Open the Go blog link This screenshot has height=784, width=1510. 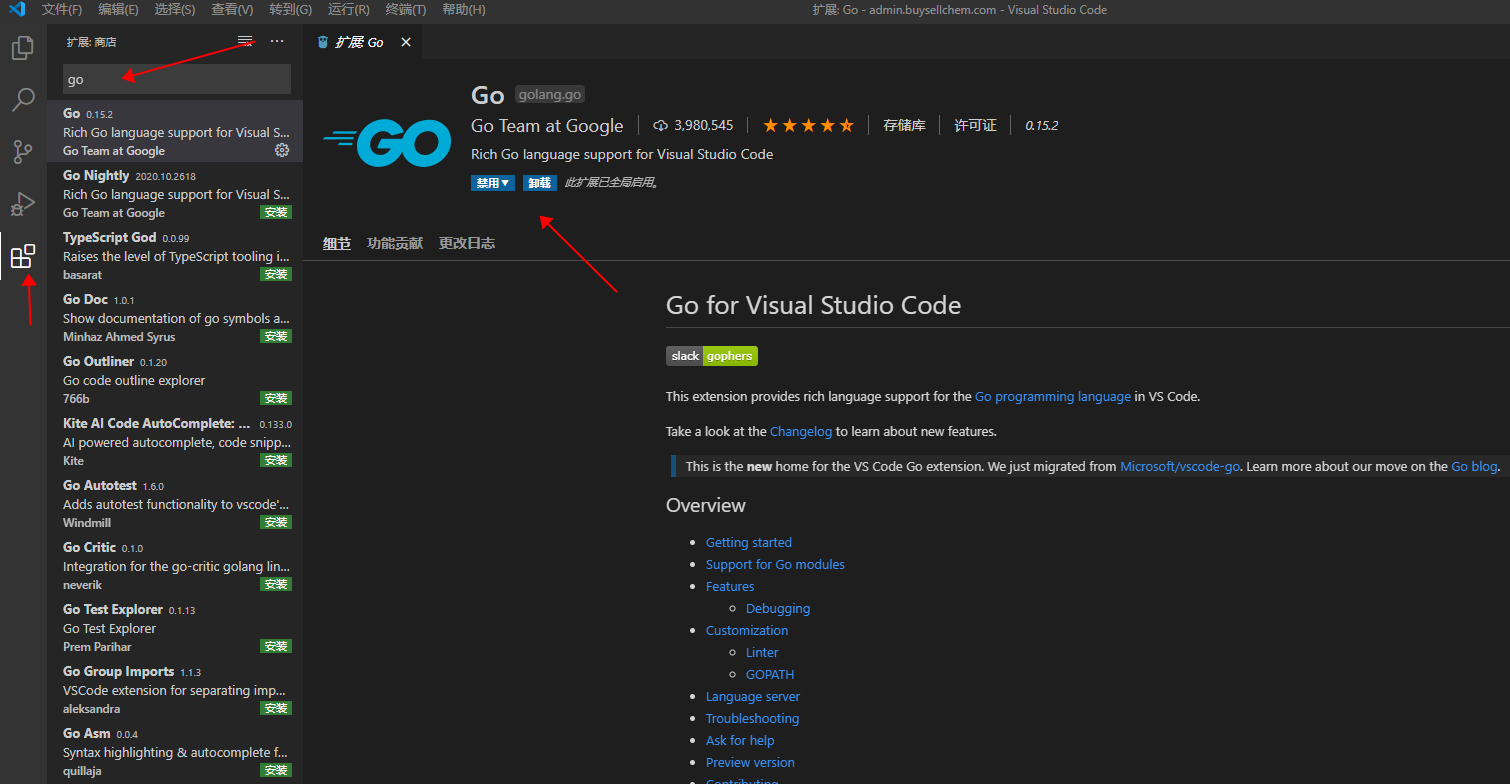[x=1474, y=466]
